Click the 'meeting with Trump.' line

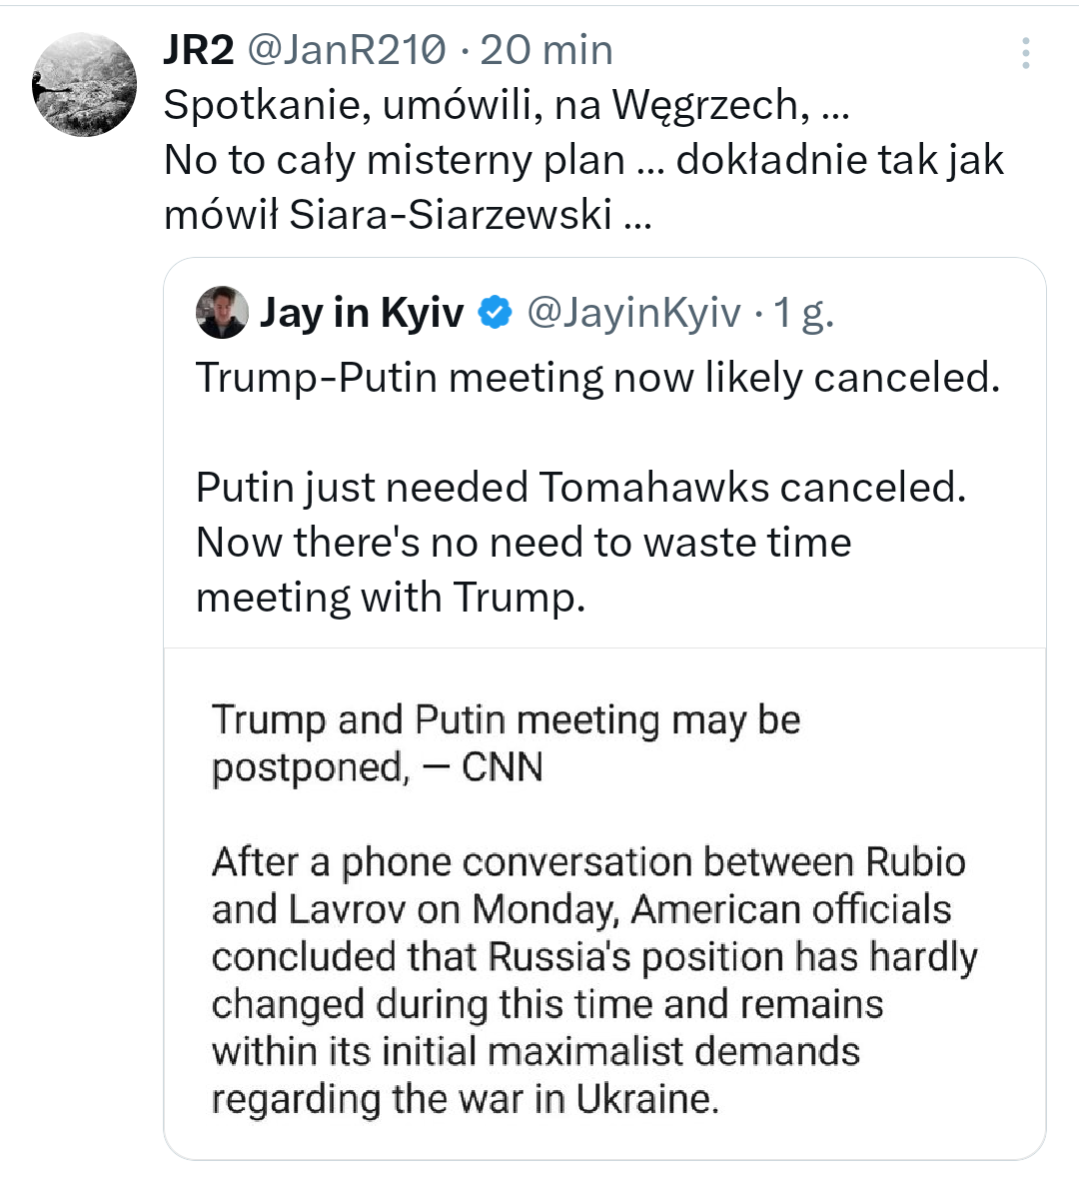(x=390, y=598)
